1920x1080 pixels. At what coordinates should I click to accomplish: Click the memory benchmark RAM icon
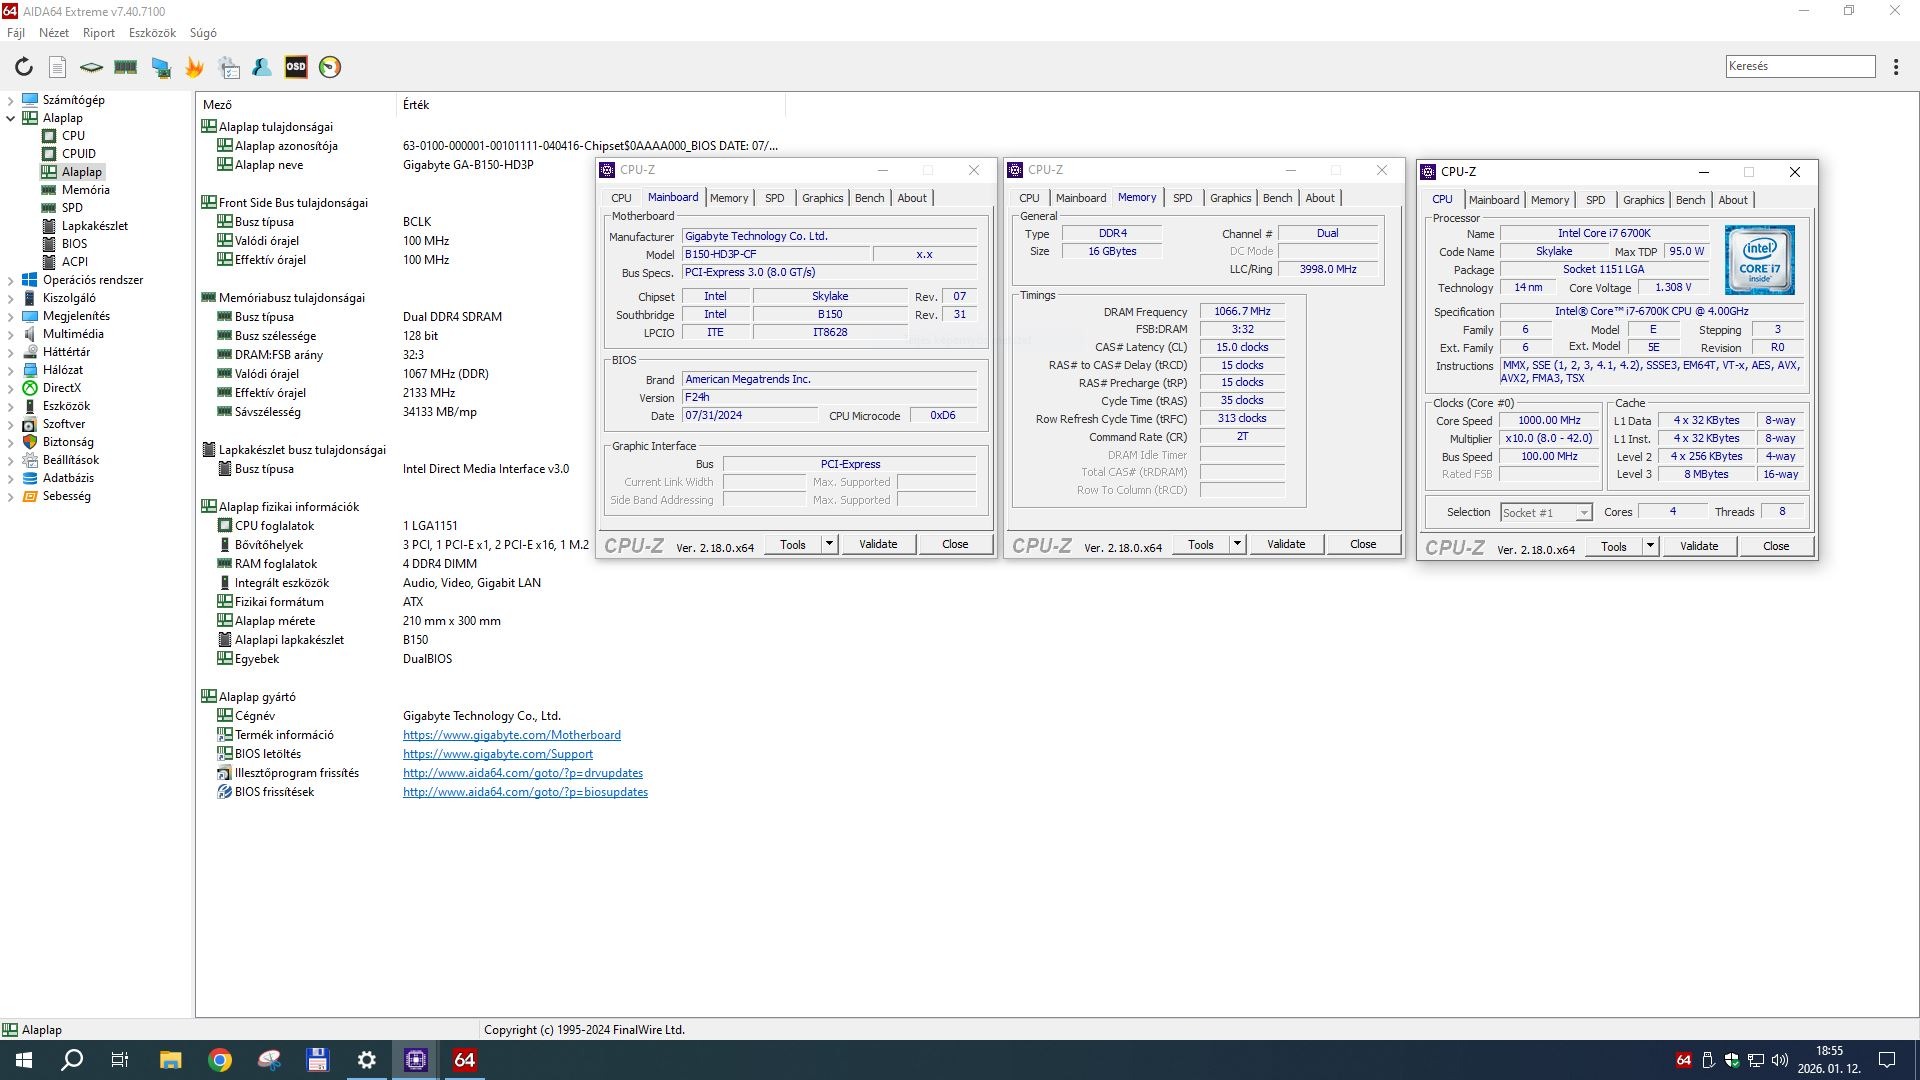(126, 67)
